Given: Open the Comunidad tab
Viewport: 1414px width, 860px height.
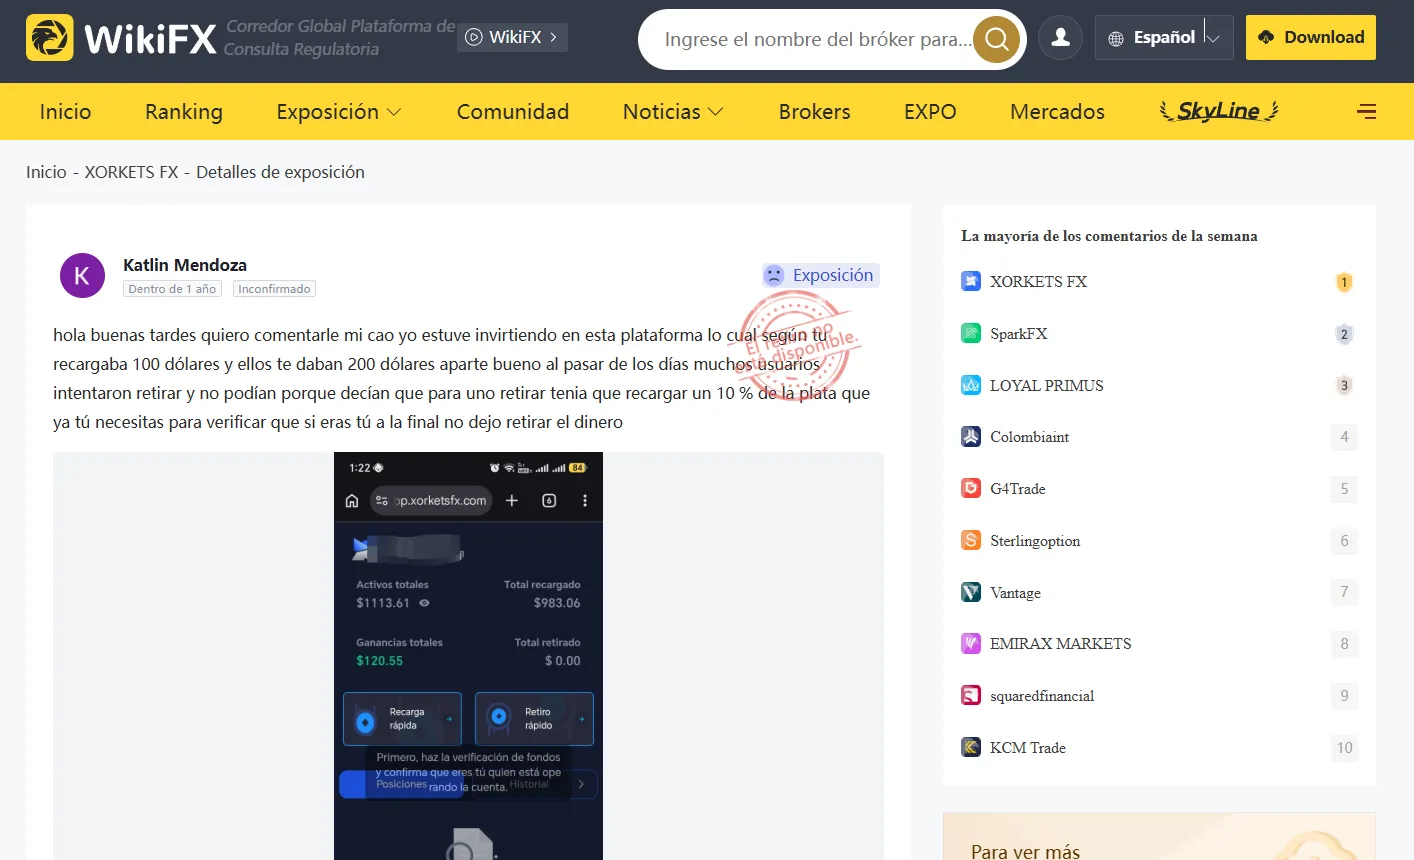Looking at the screenshot, I should (x=513, y=112).
